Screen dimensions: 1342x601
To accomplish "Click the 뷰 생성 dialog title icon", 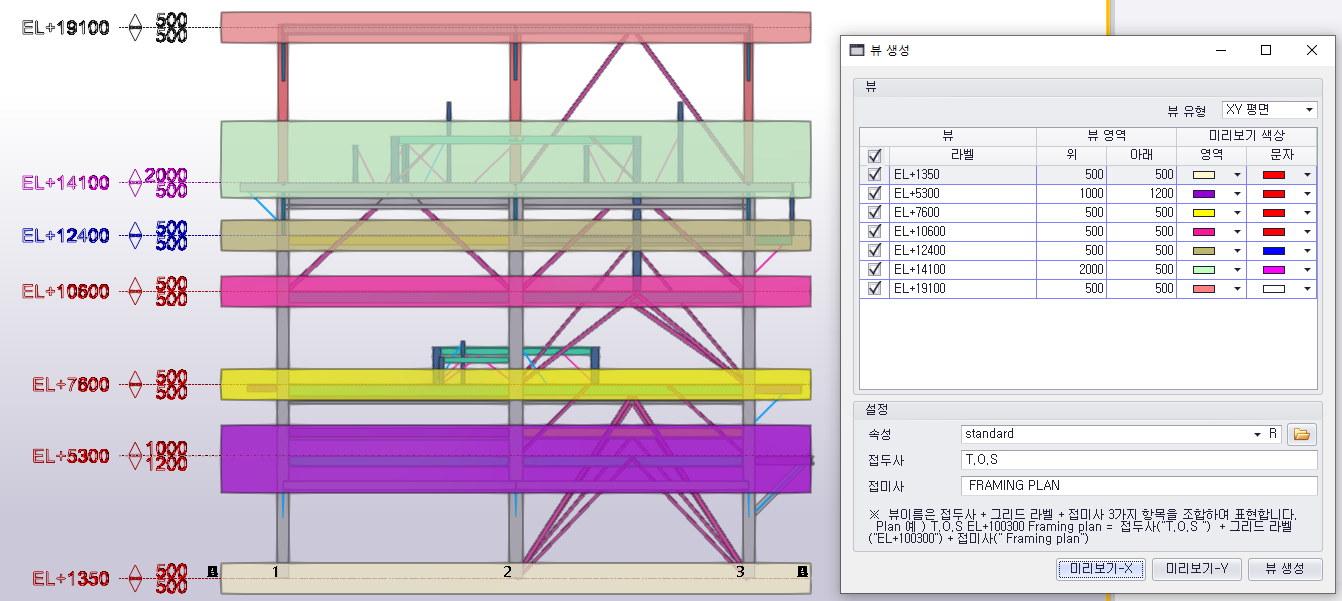I will point(857,50).
